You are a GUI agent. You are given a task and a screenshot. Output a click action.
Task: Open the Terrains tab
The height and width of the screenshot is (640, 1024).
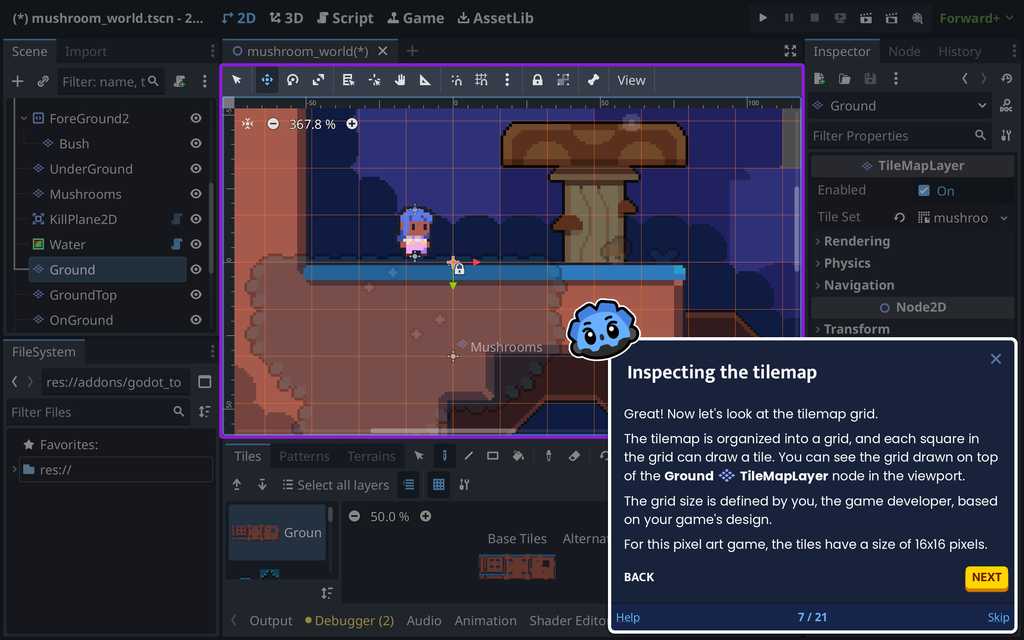[x=371, y=456]
